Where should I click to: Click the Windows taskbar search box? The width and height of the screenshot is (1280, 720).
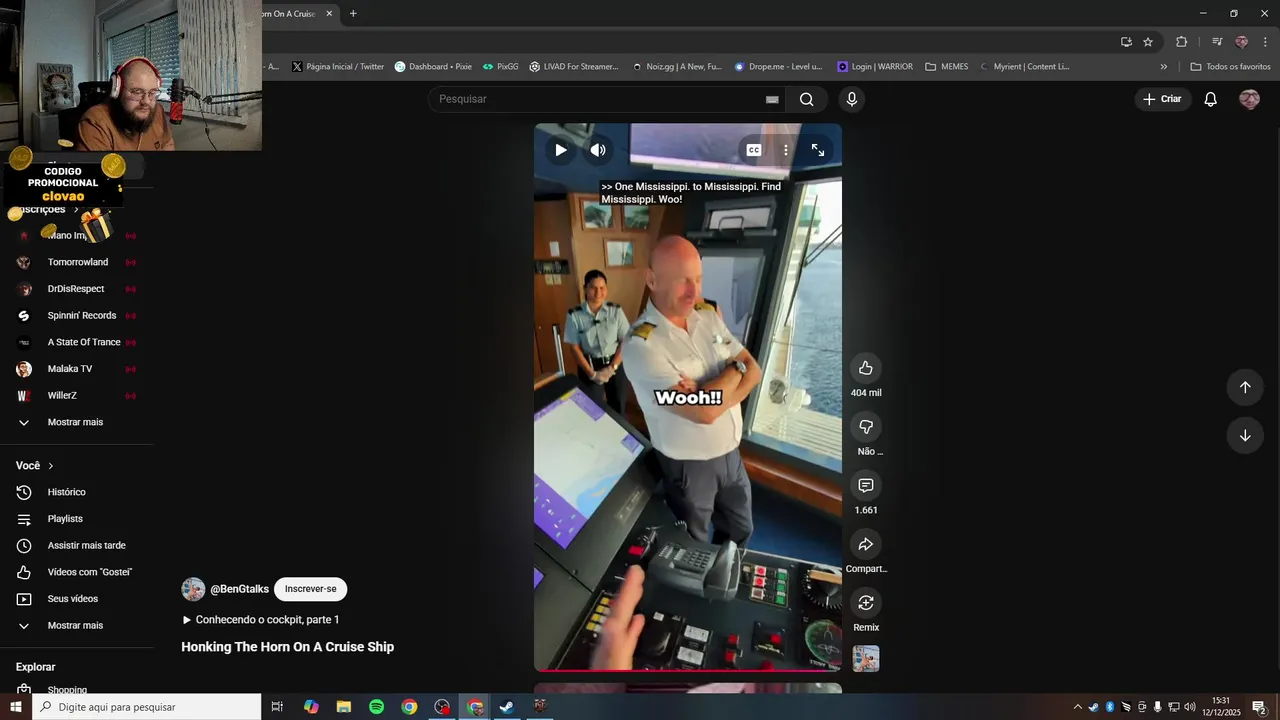pyautogui.click(x=146, y=707)
